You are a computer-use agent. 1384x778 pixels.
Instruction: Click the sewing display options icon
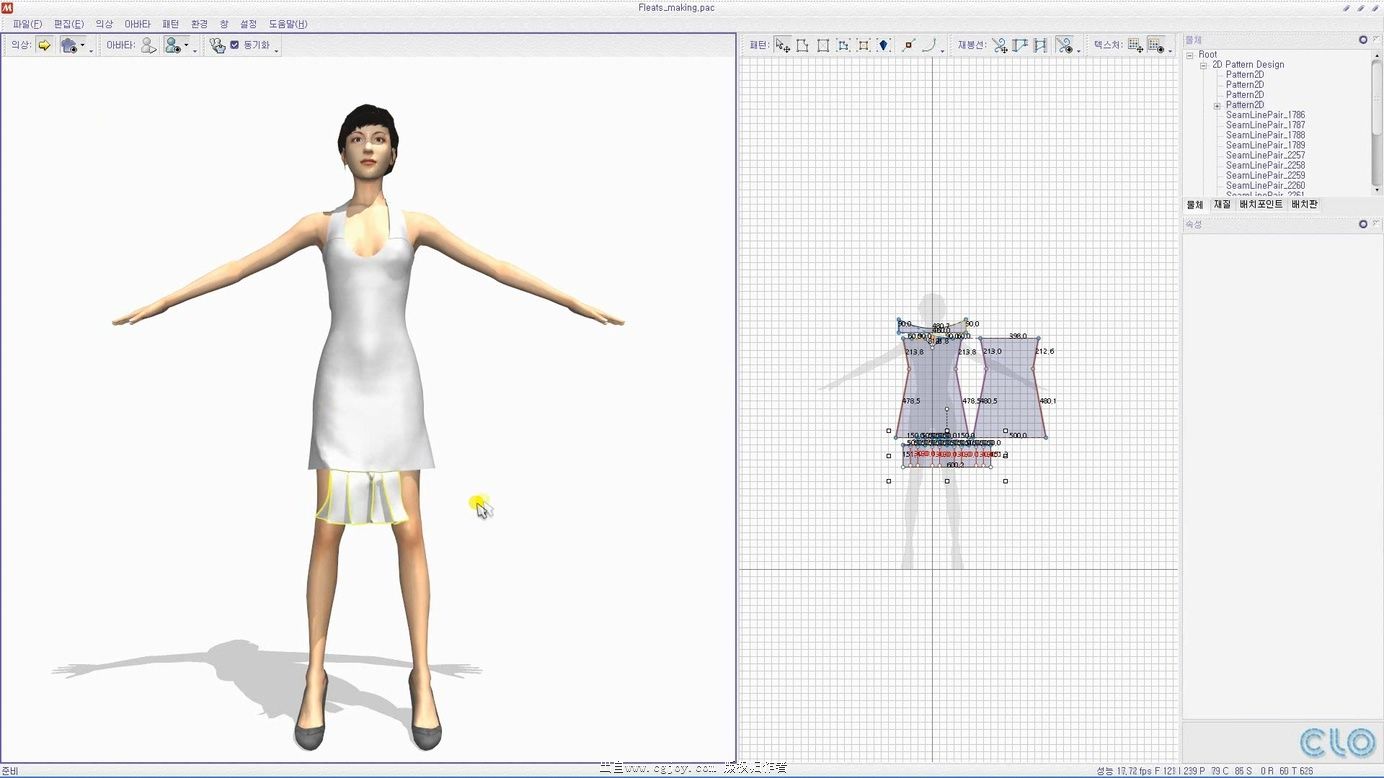[1064, 45]
